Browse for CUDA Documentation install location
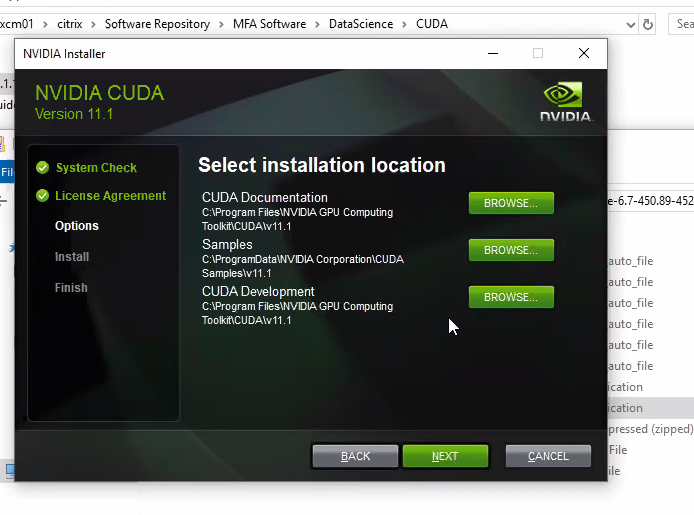Viewport: 694px width, 515px height. point(511,203)
